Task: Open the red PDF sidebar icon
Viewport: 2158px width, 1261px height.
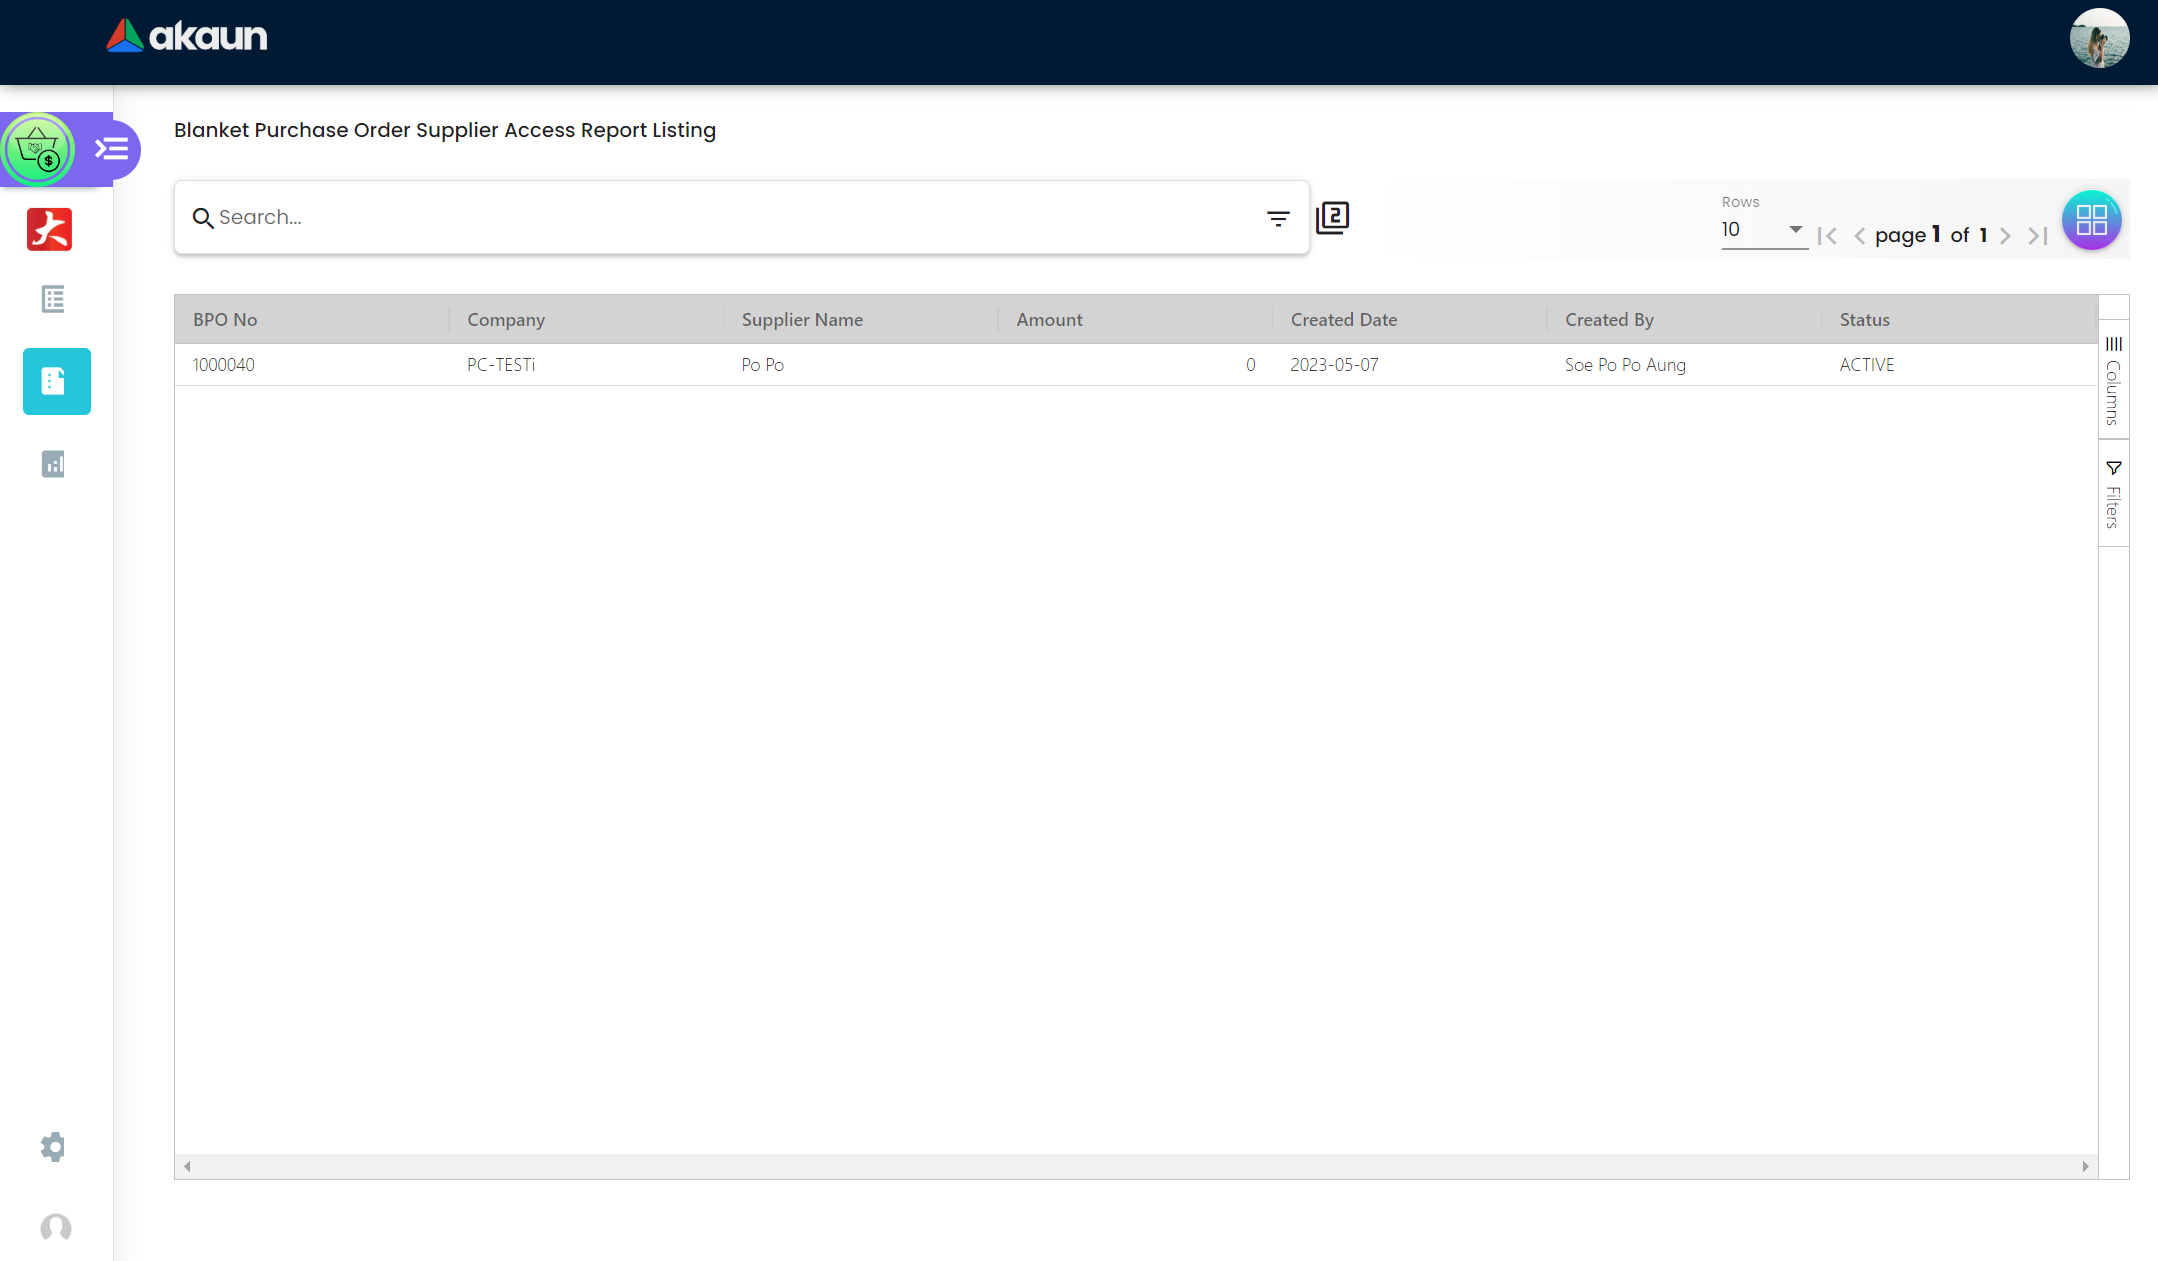Action: click(50, 229)
